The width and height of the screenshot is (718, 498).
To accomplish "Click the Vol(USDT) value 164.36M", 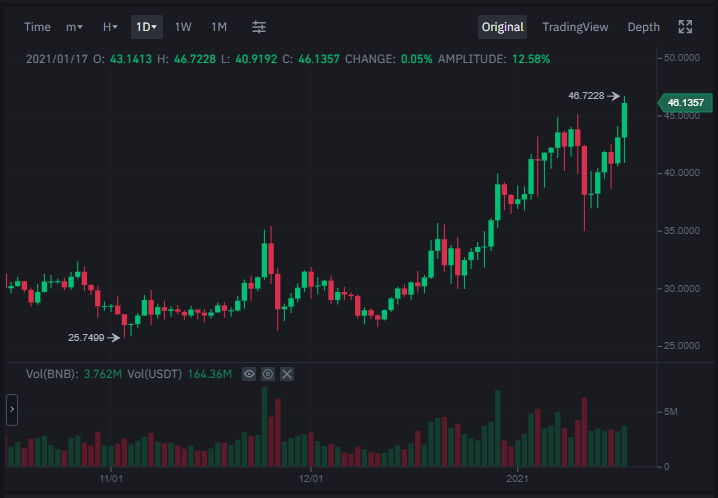I will 210,374.
